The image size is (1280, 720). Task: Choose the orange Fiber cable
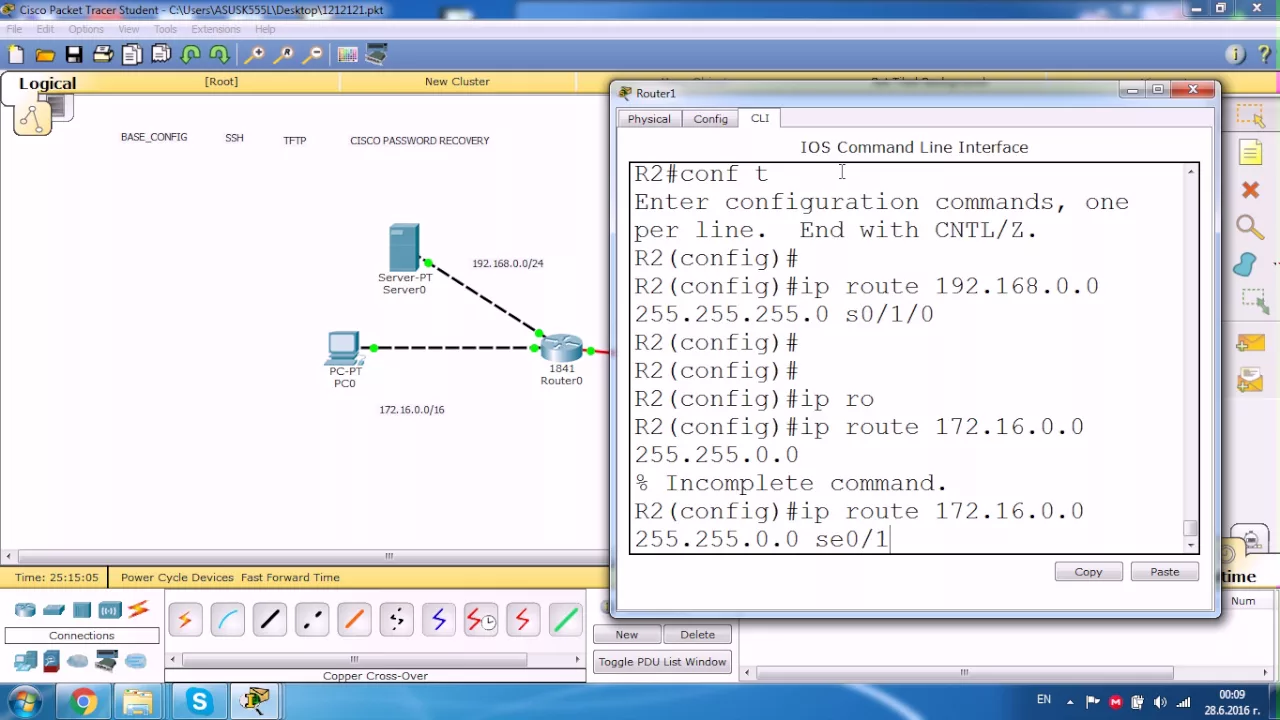tap(354, 621)
